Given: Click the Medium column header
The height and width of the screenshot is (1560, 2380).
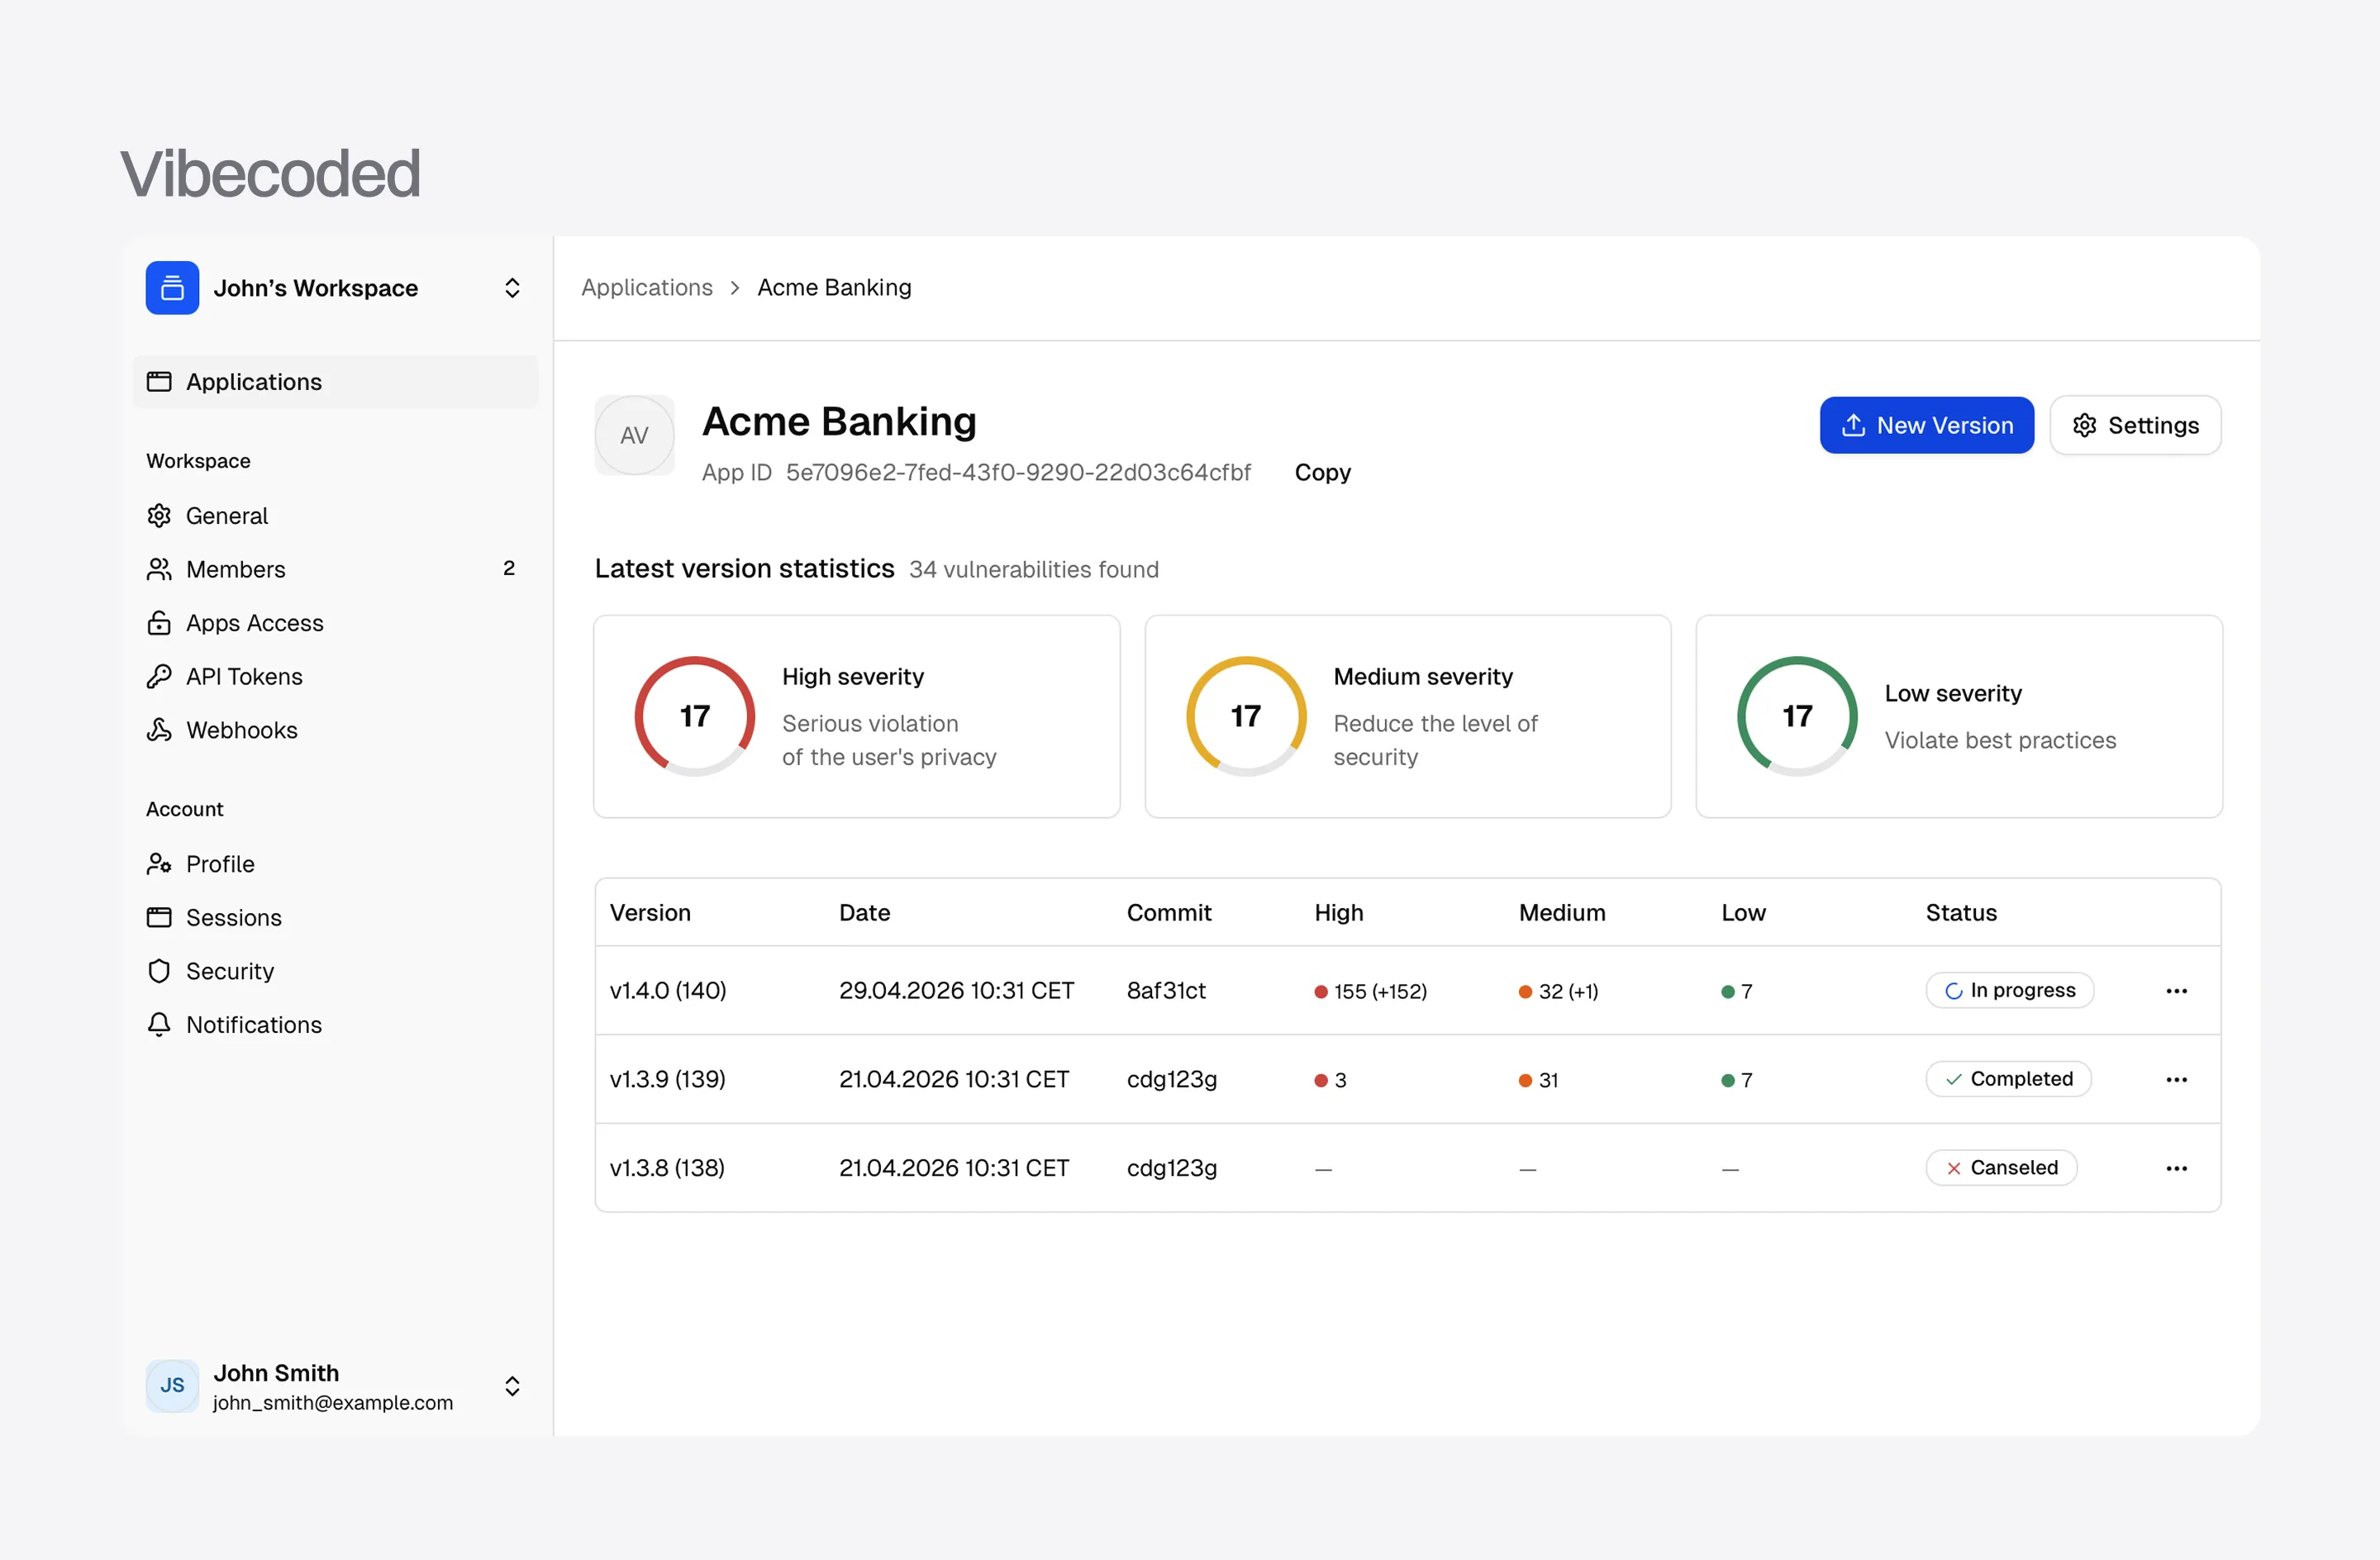Looking at the screenshot, I should click(x=1562, y=913).
